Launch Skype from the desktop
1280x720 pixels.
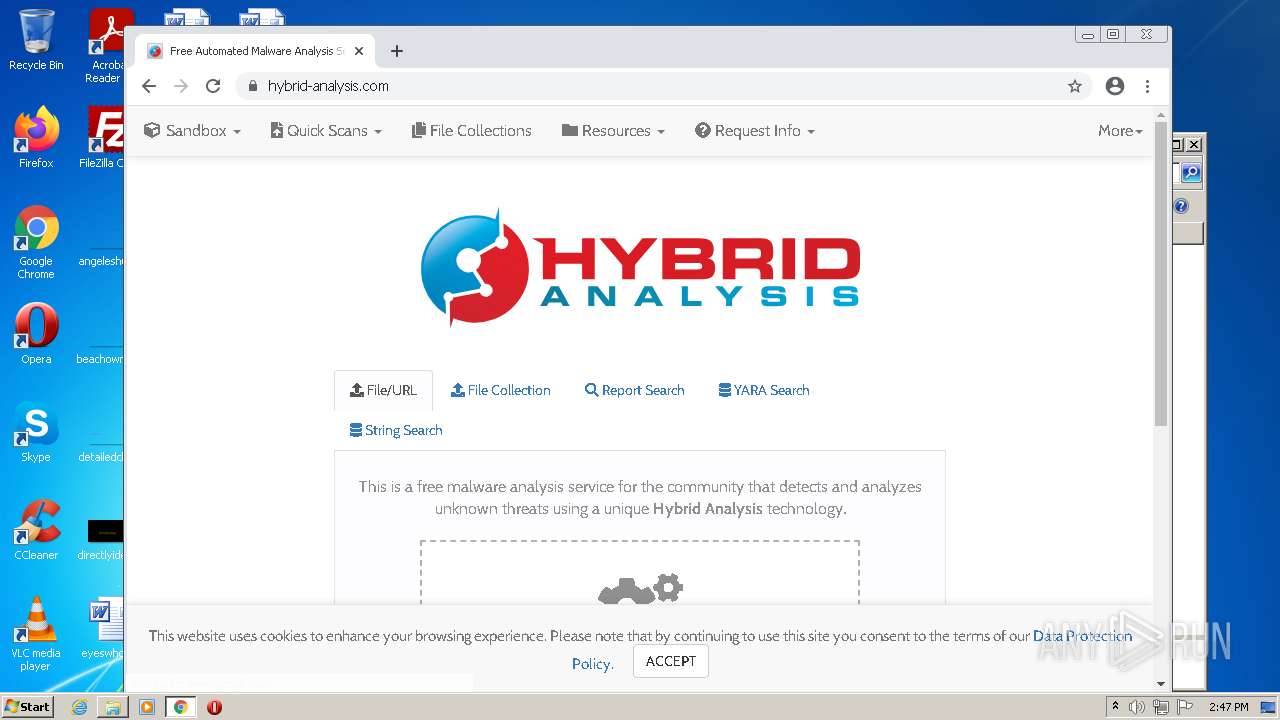[x=36, y=432]
